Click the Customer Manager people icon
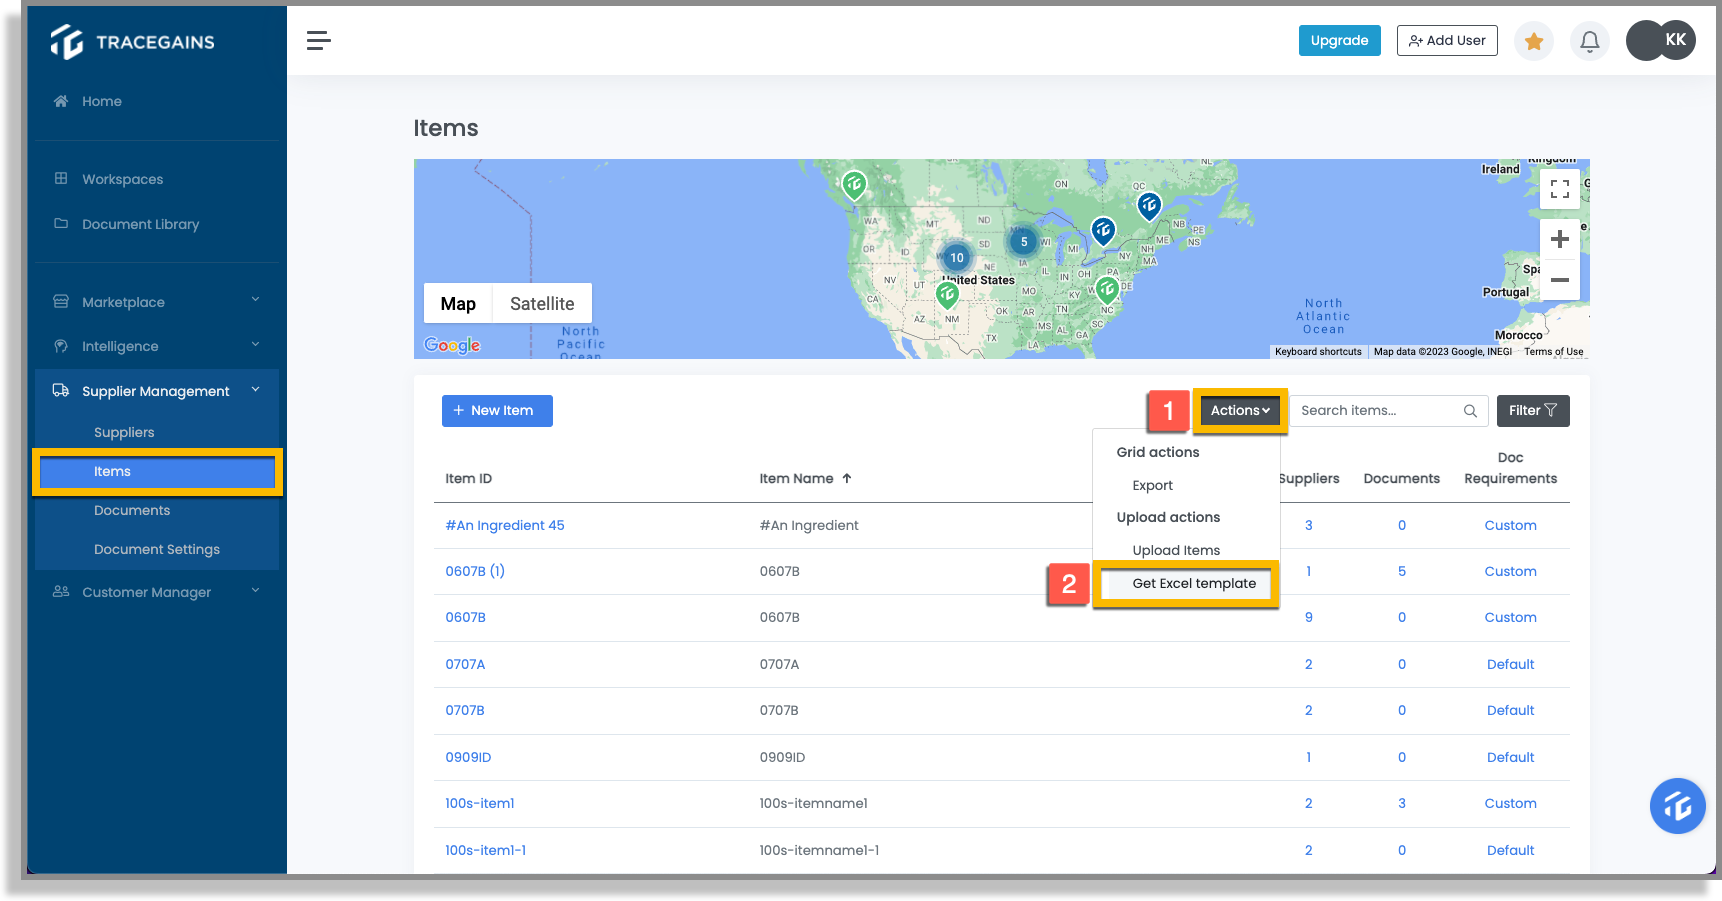This screenshot has height=901, width=1722. pos(61,591)
